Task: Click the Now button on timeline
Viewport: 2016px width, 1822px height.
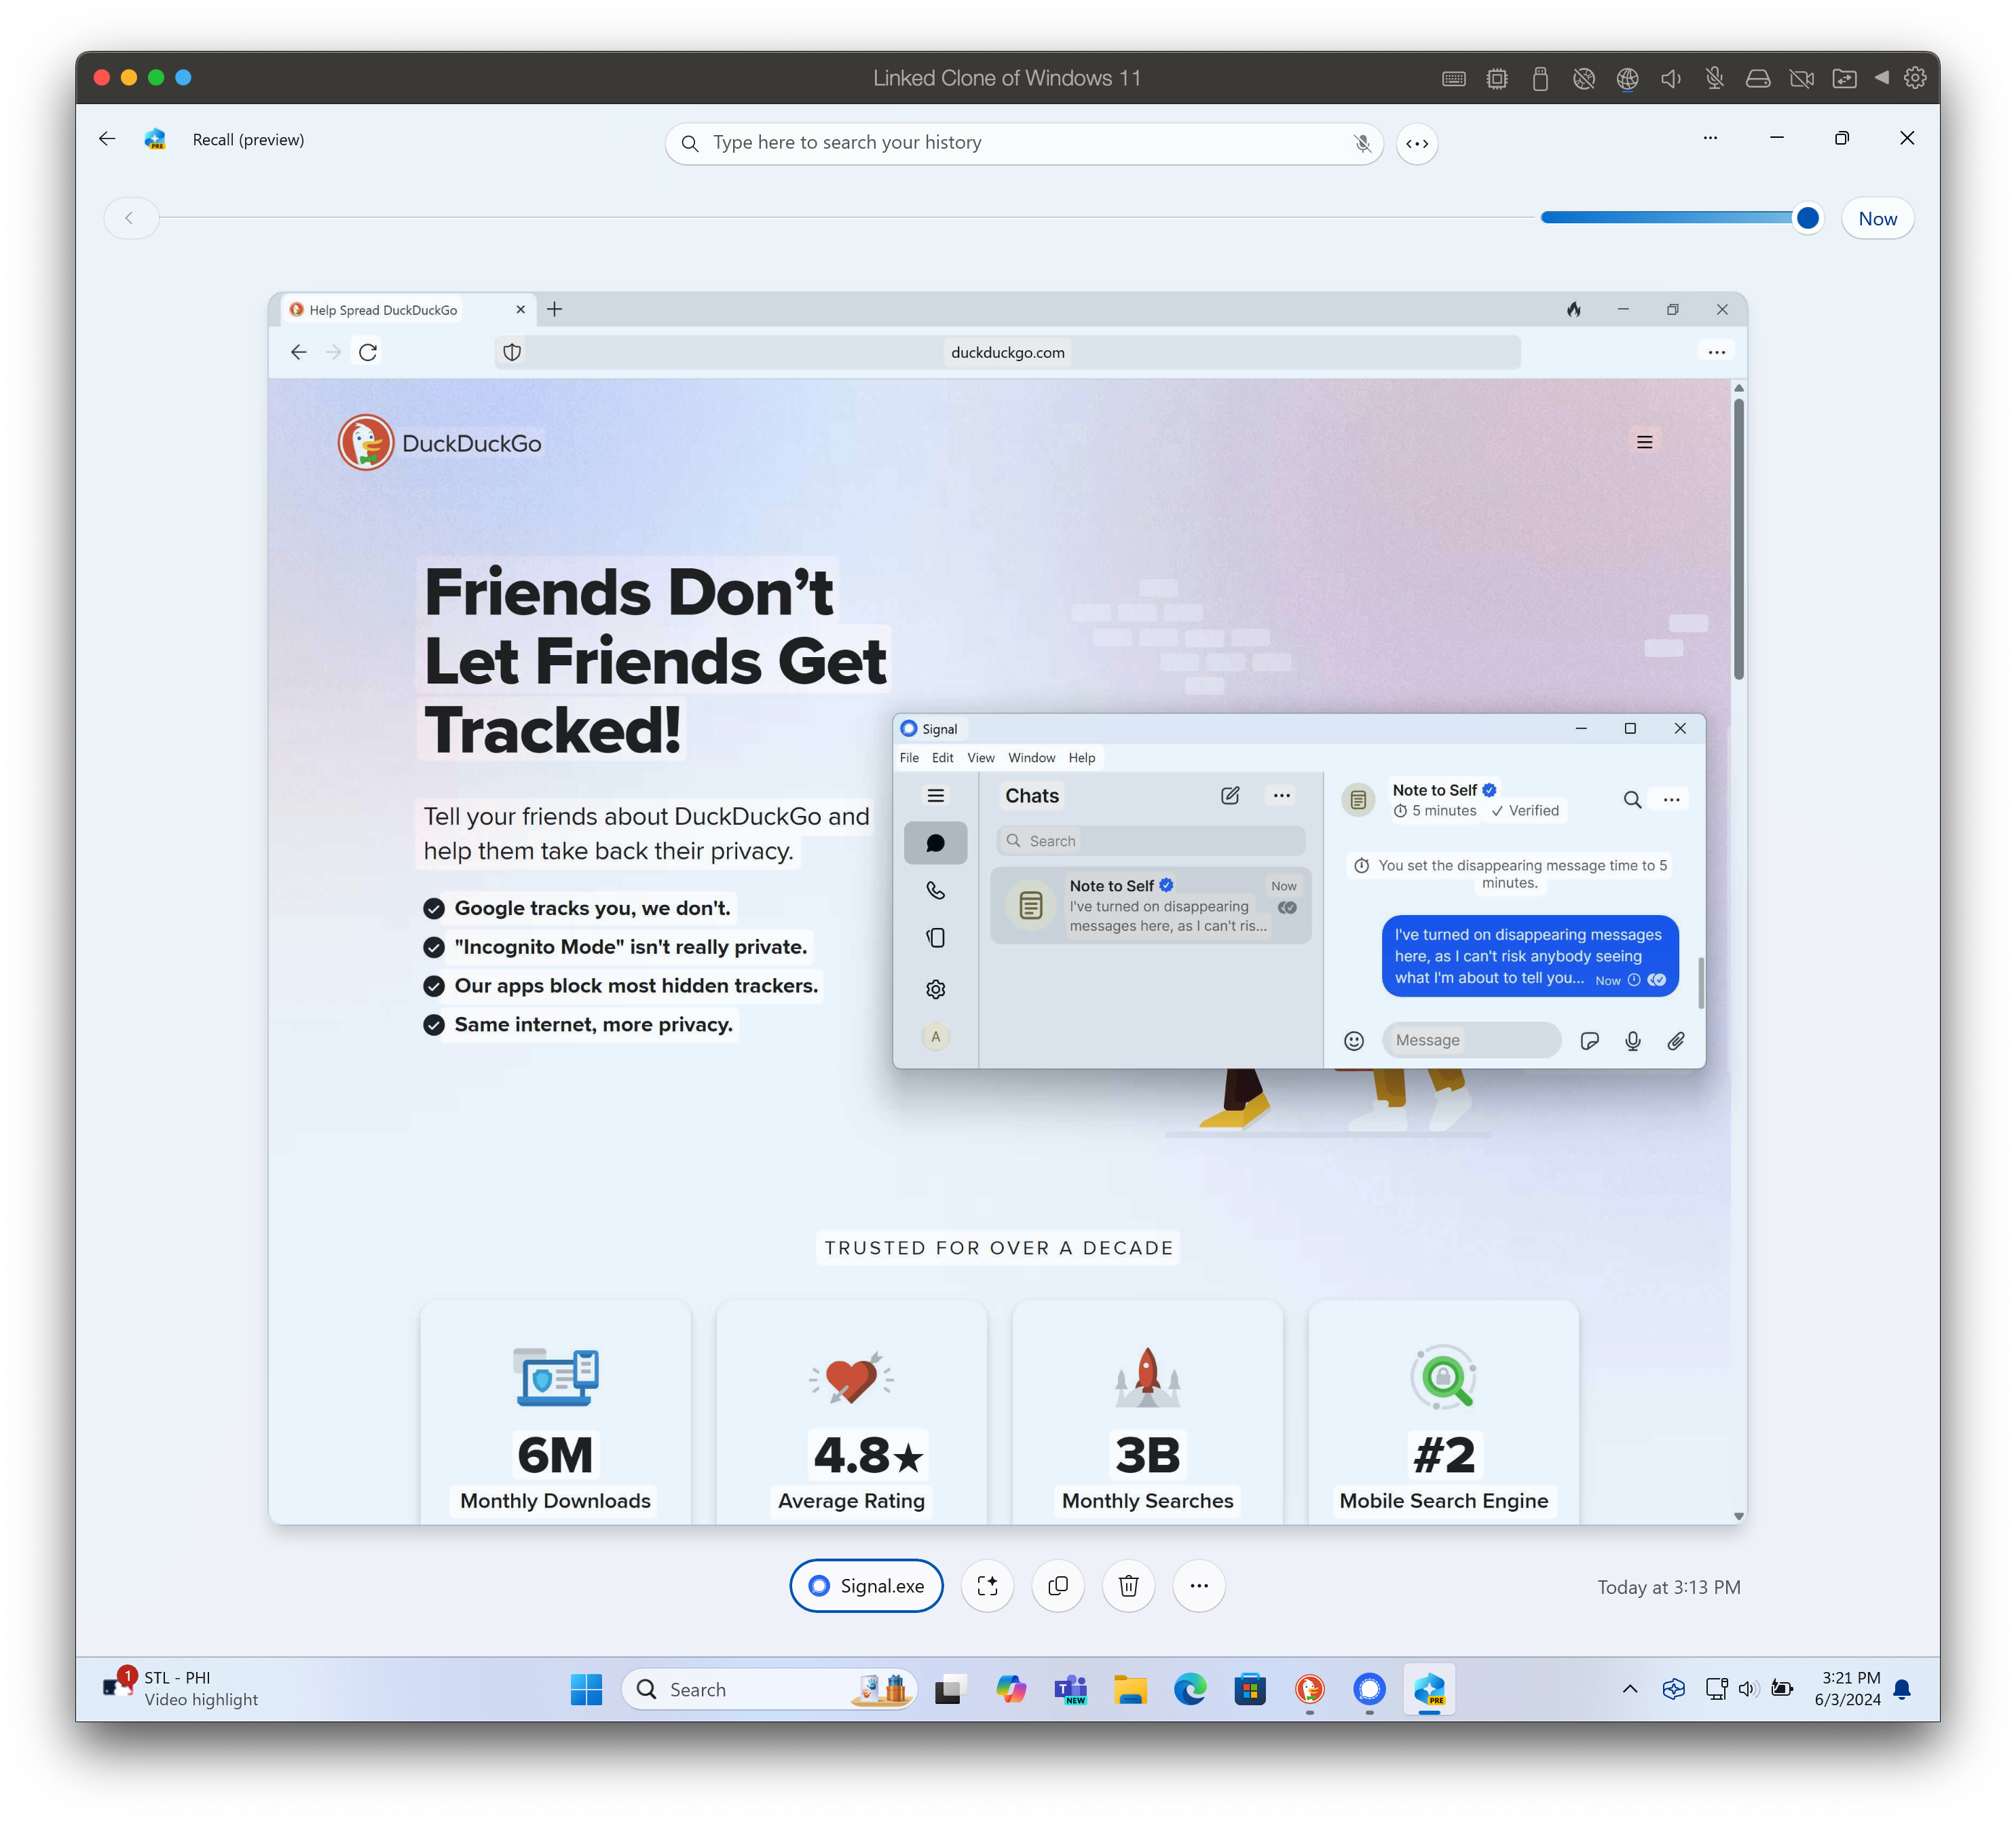Action: click(x=1877, y=219)
